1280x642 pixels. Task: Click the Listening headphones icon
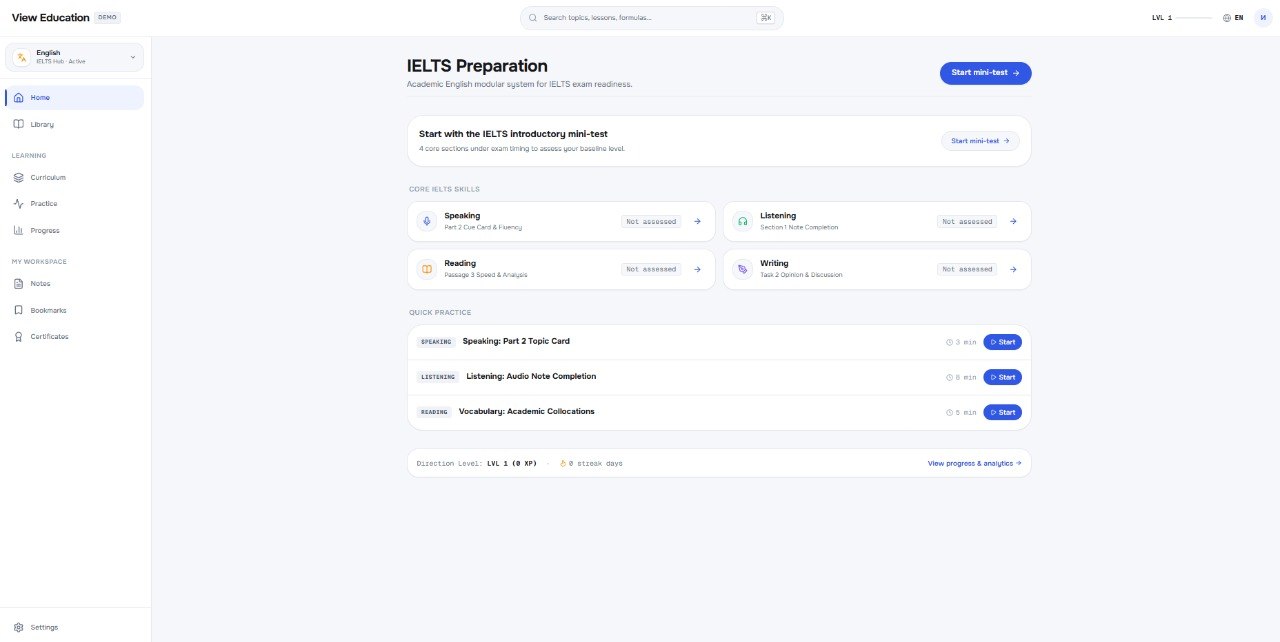[742, 221]
